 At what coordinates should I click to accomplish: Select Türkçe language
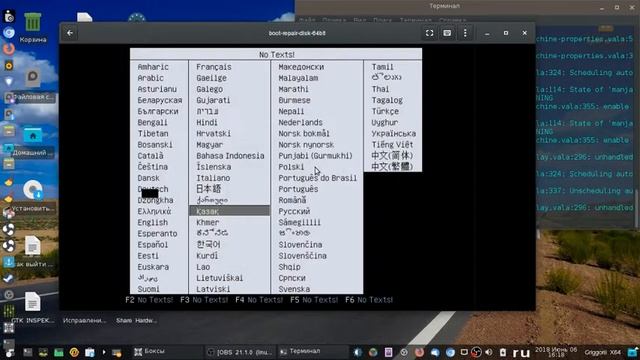click(385, 111)
